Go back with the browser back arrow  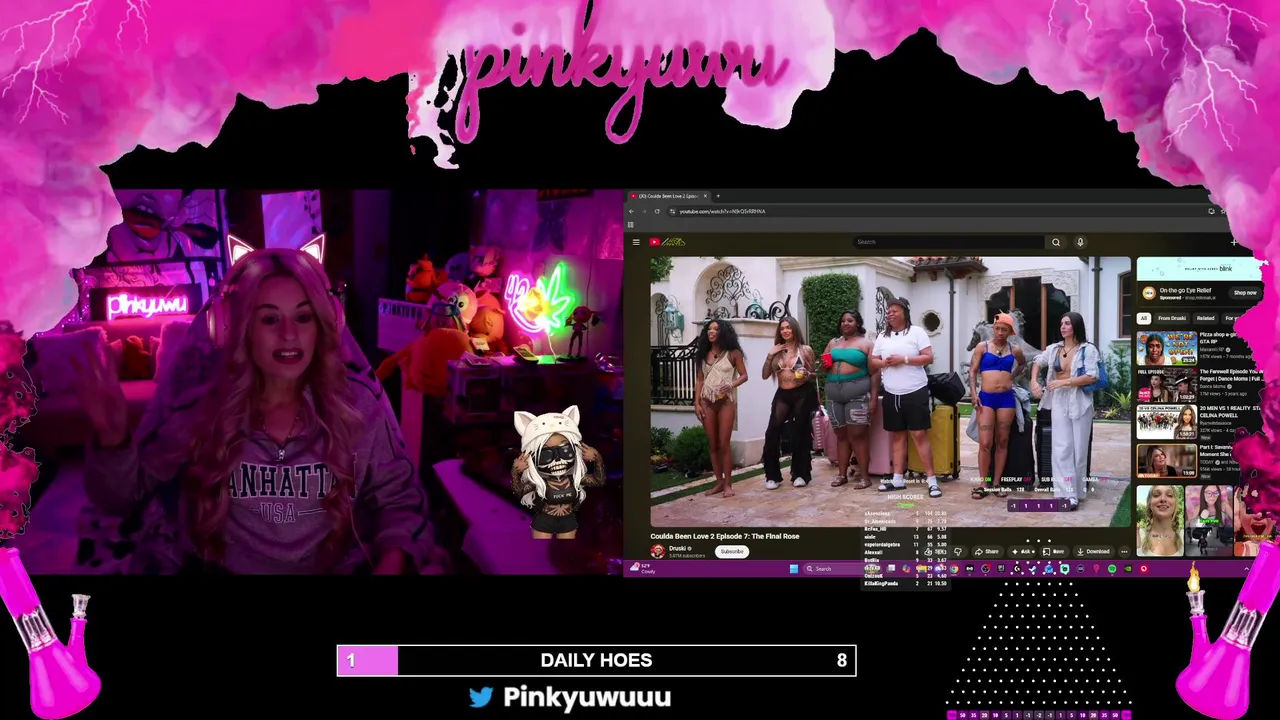[631, 211]
